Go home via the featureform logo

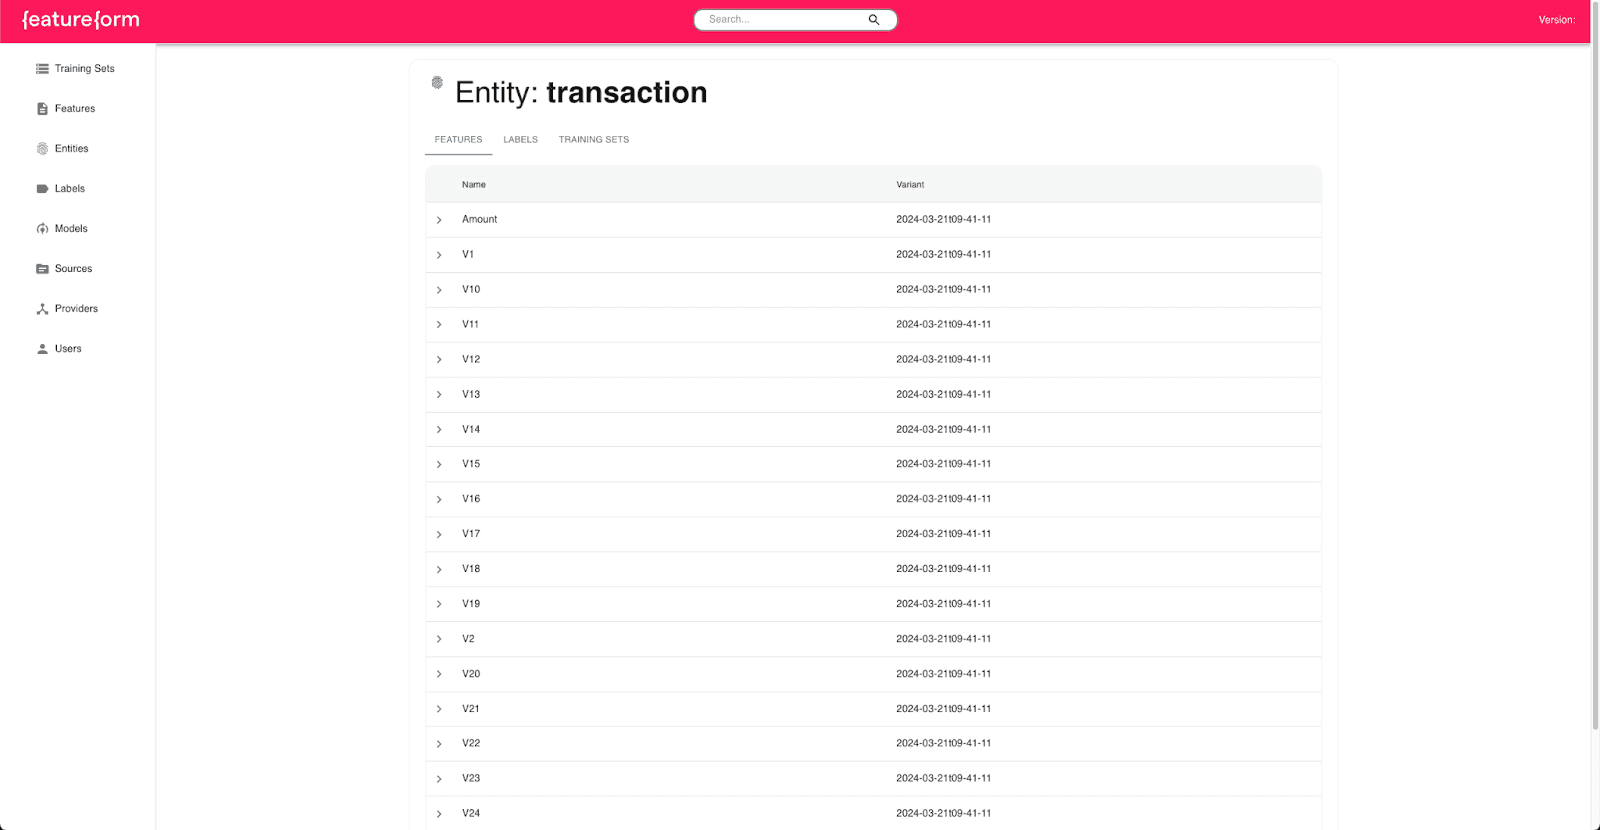coord(81,20)
